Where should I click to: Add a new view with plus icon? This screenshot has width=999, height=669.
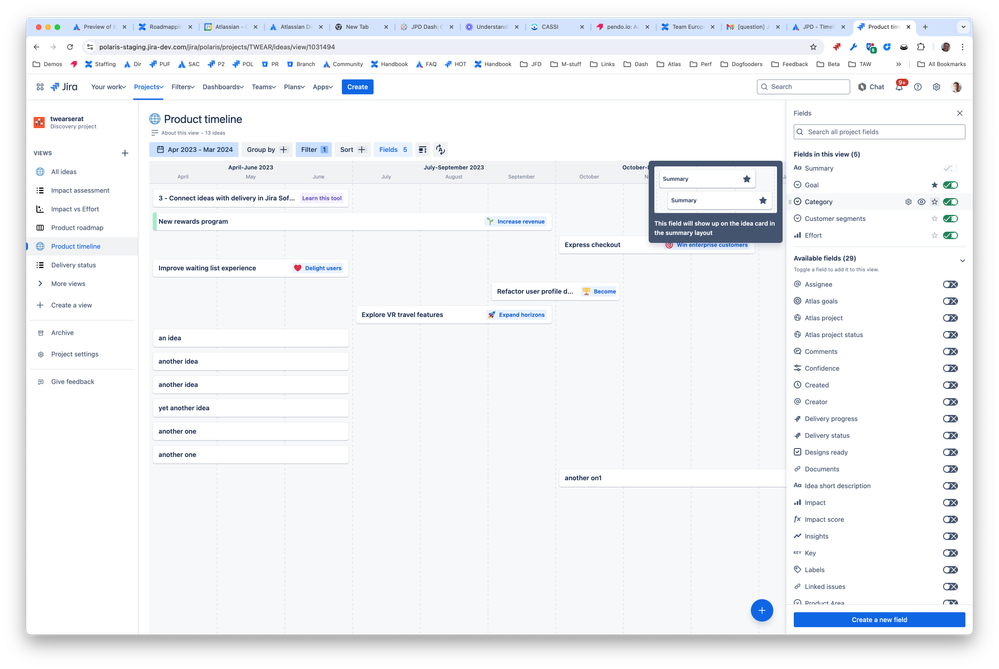(x=125, y=153)
